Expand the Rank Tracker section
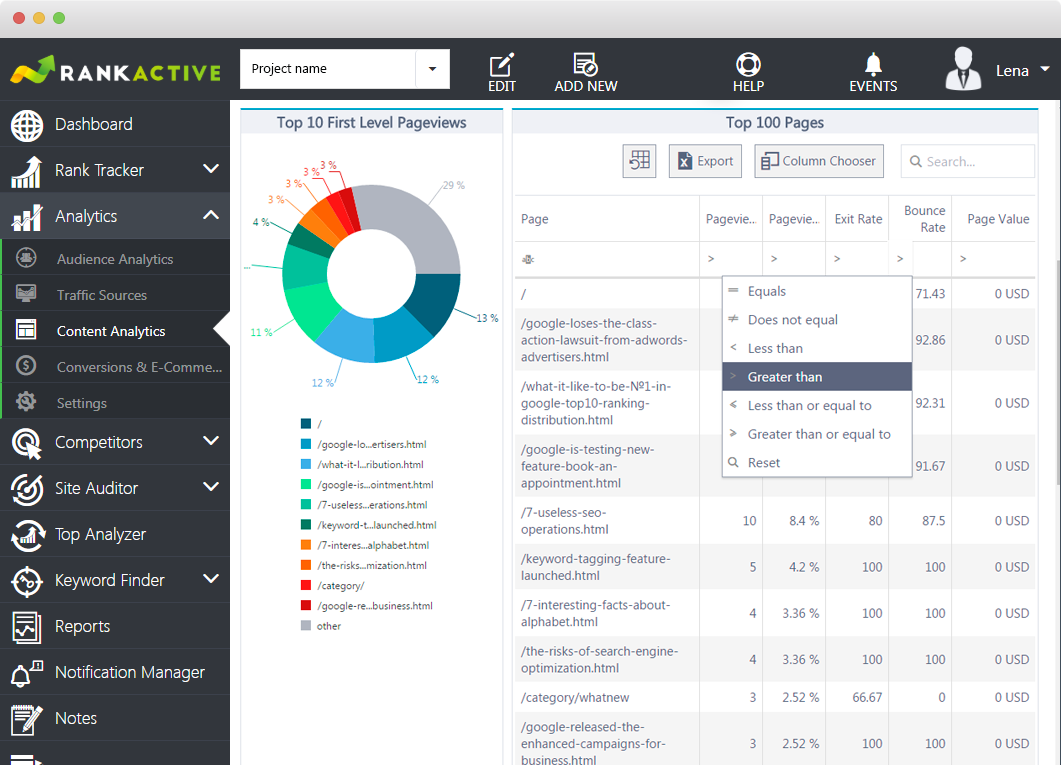This screenshot has width=1061, height=765. tap(211, 168)
